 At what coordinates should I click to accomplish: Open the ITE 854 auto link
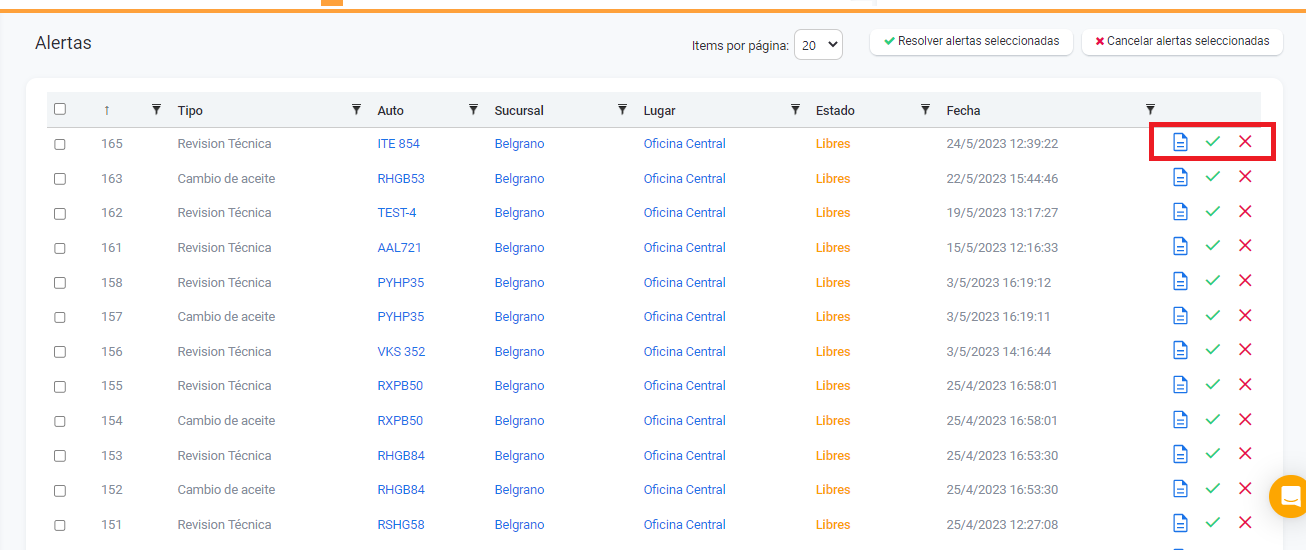[398, 144]
